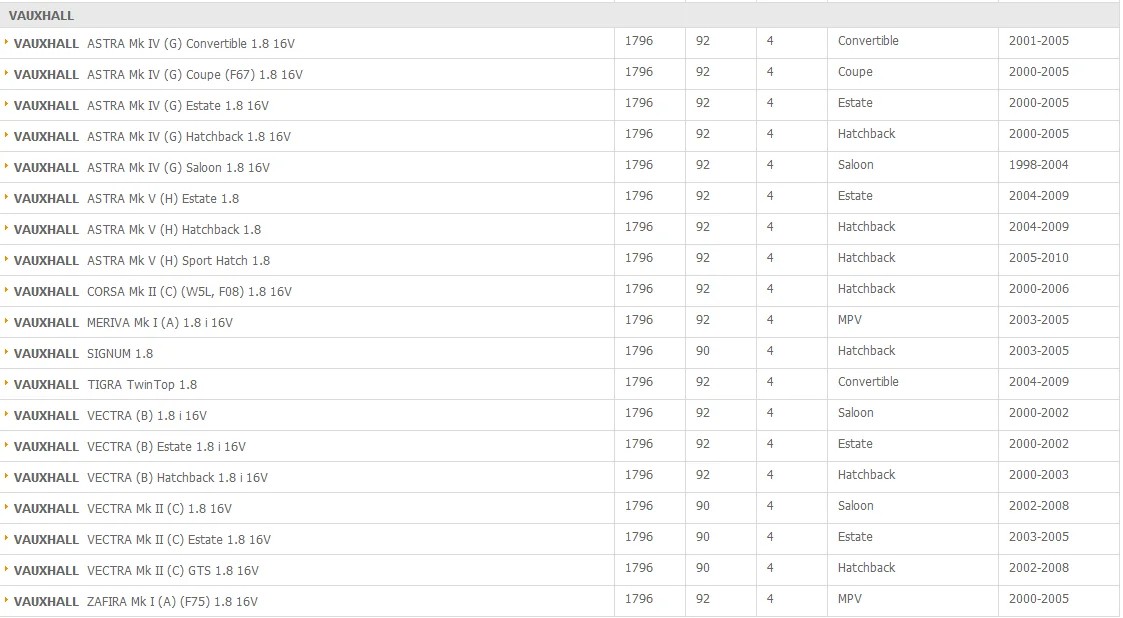Click arrow icon beside VECTRA (B) Estate
The height and width of the screenshot is (618, 1123).
[6, 445]
